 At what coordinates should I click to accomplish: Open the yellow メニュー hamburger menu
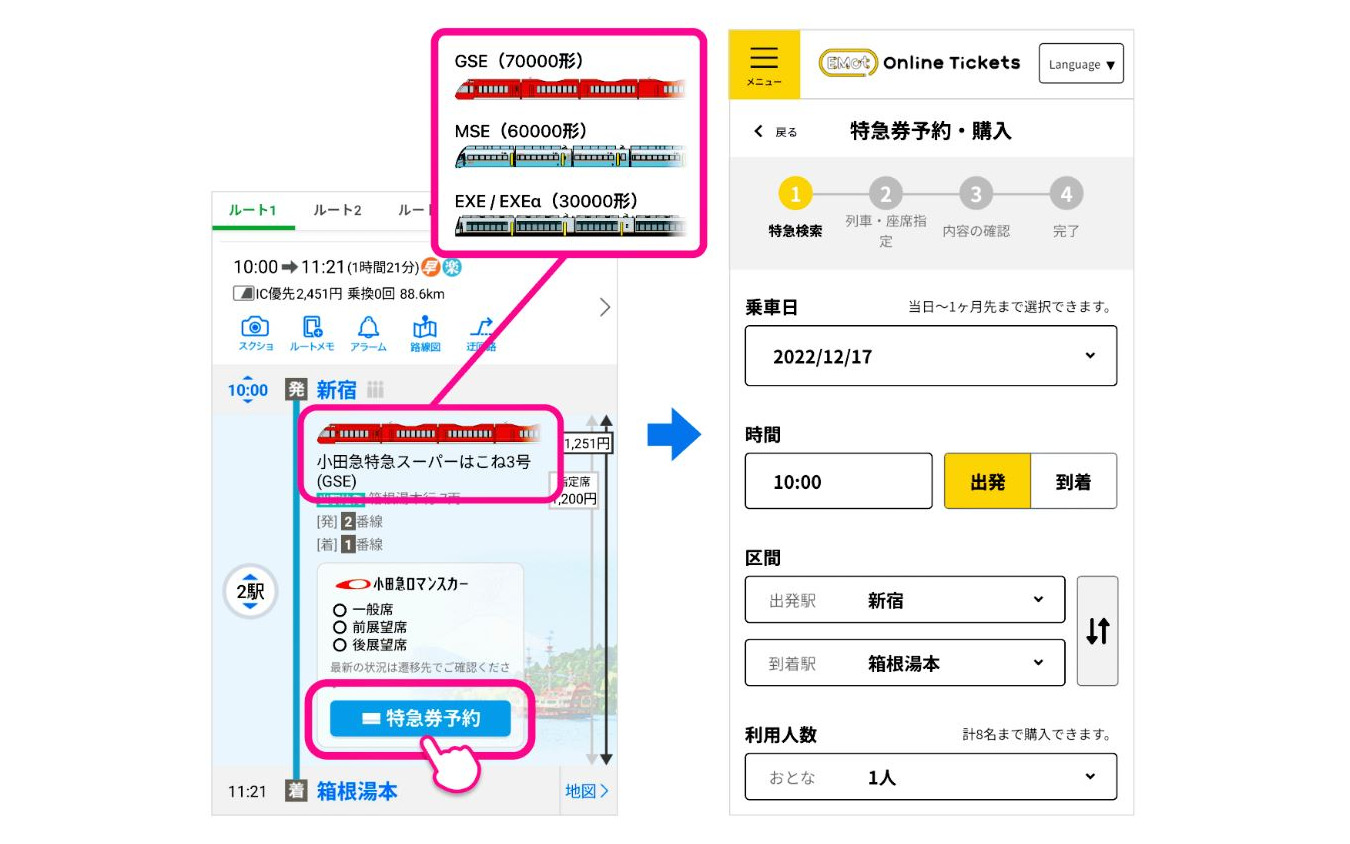coord(764,64)
